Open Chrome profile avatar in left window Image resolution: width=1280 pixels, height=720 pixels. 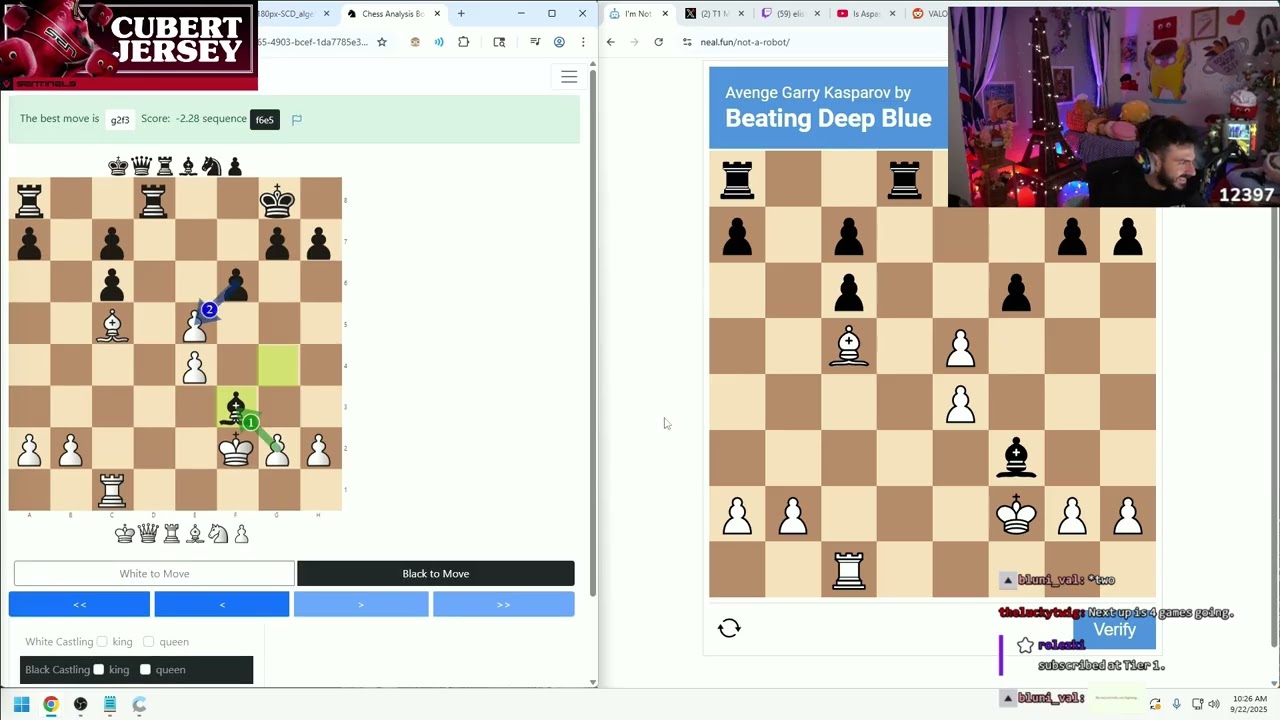[x=559, y=42]
